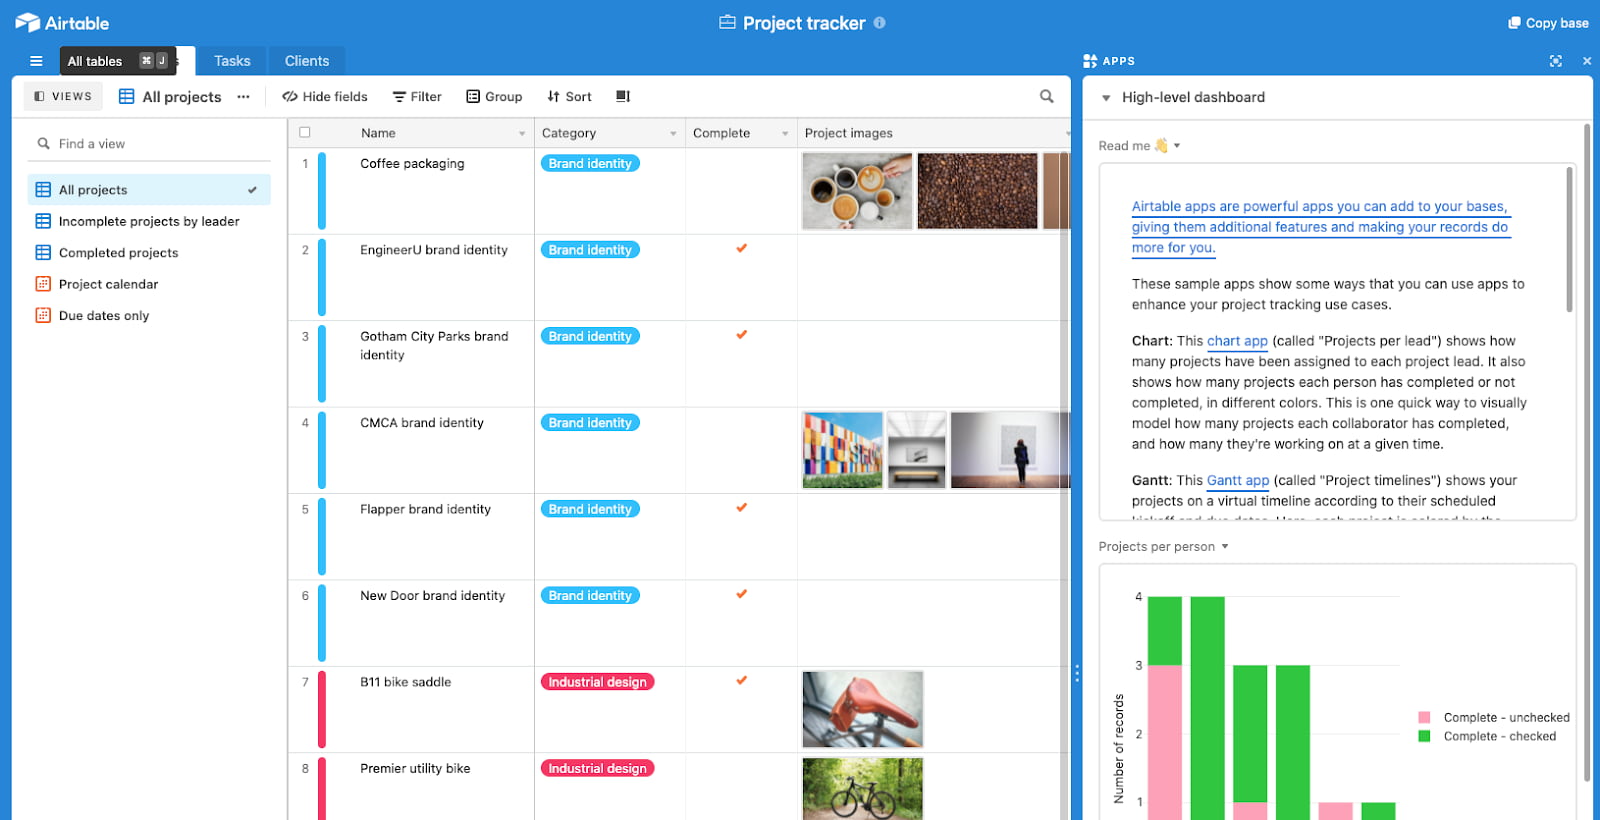
Task: Open the Category column dropdown arrow
Action: click(673, 134)
